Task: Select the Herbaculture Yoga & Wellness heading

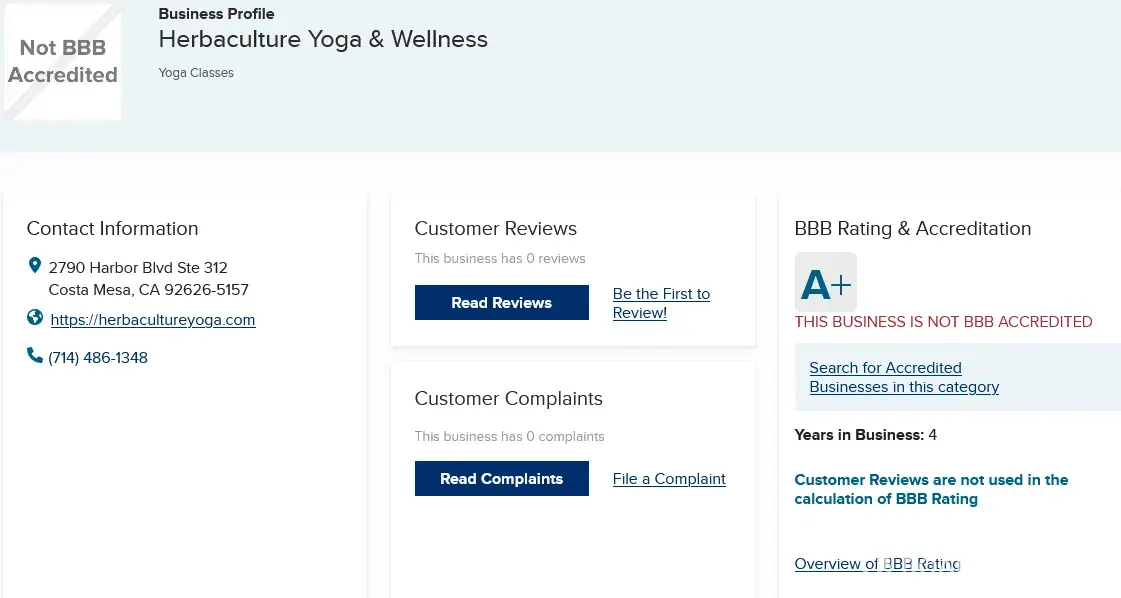Action: click(x=323, y=40)
